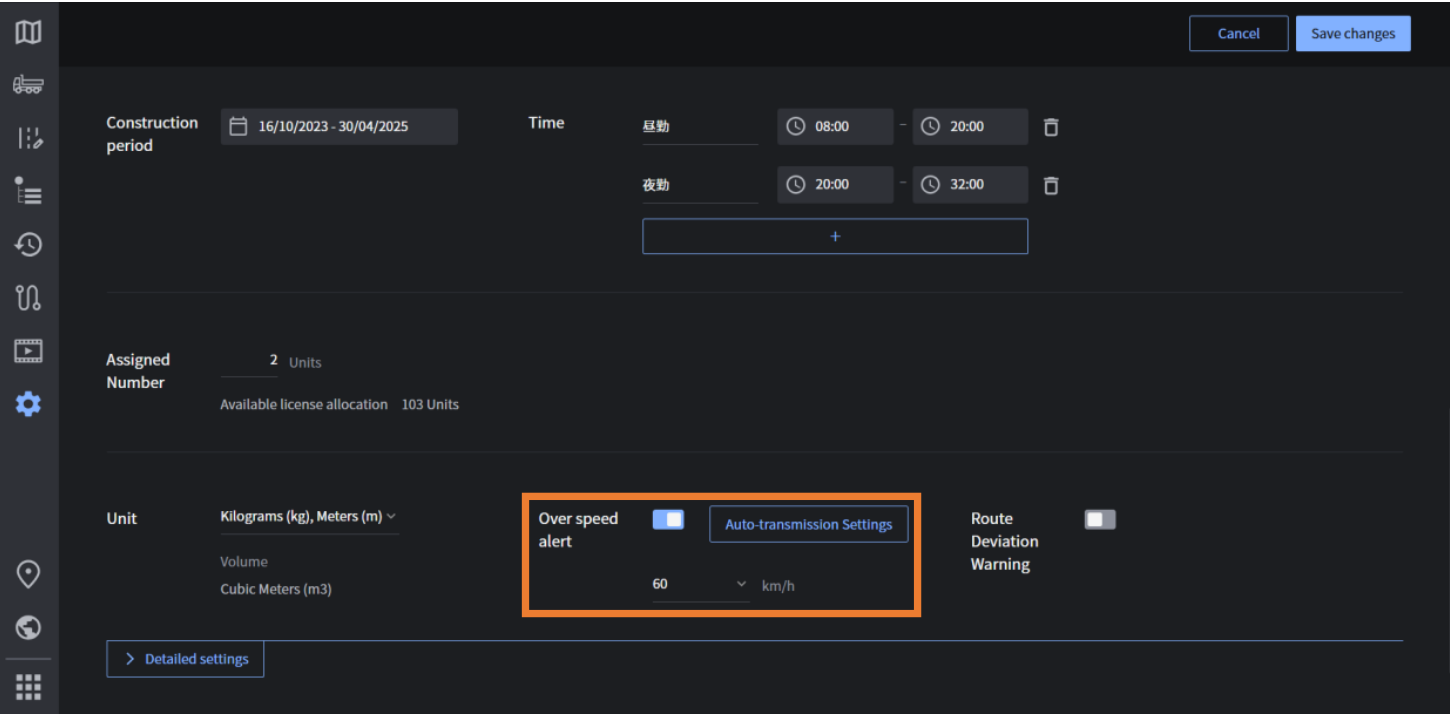
Task: Click the Cancel button
Action: tap(1238, 33)
